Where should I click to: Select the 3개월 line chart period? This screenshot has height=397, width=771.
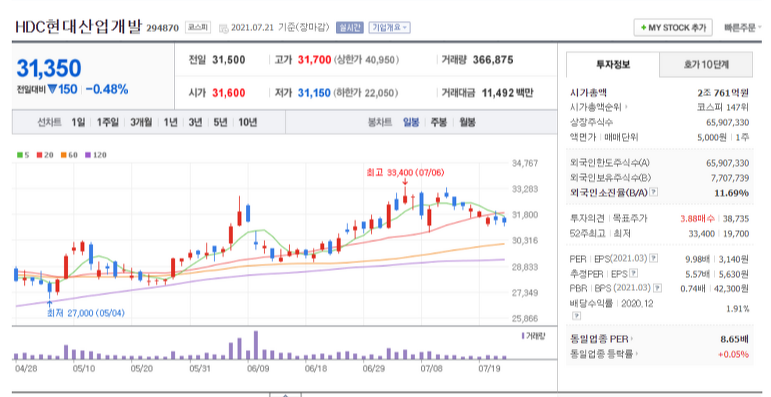point(141,122)
